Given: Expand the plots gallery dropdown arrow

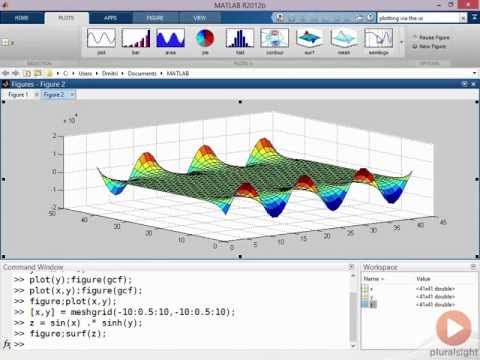Looking at the screenshot, I should pyautogui.click(x=401, y=42).
